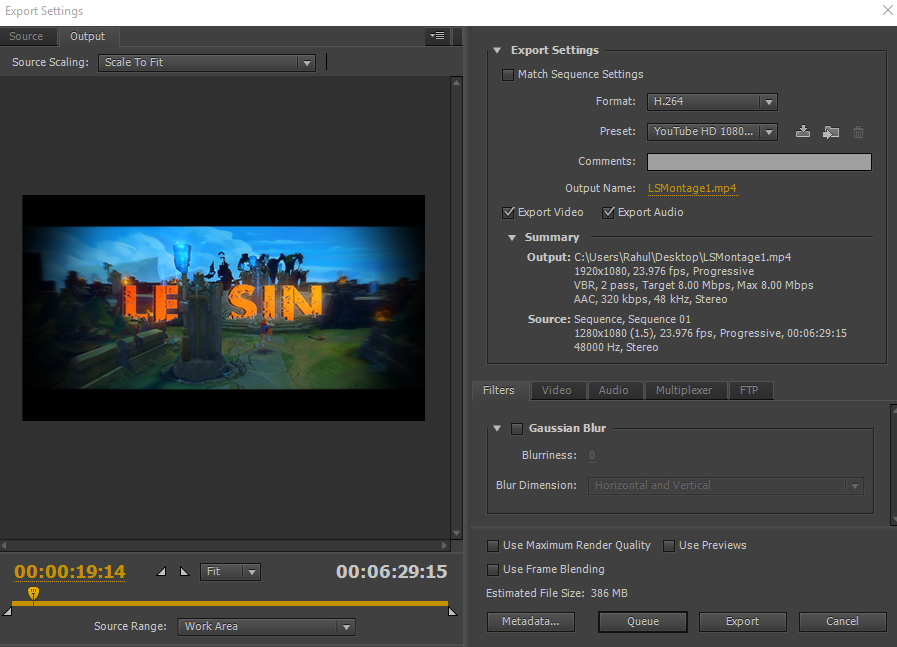Click the output path C:\Users\Rahul\Desktop text
Image resolution: width=897 pixels, height=647 pixels.
682,257
